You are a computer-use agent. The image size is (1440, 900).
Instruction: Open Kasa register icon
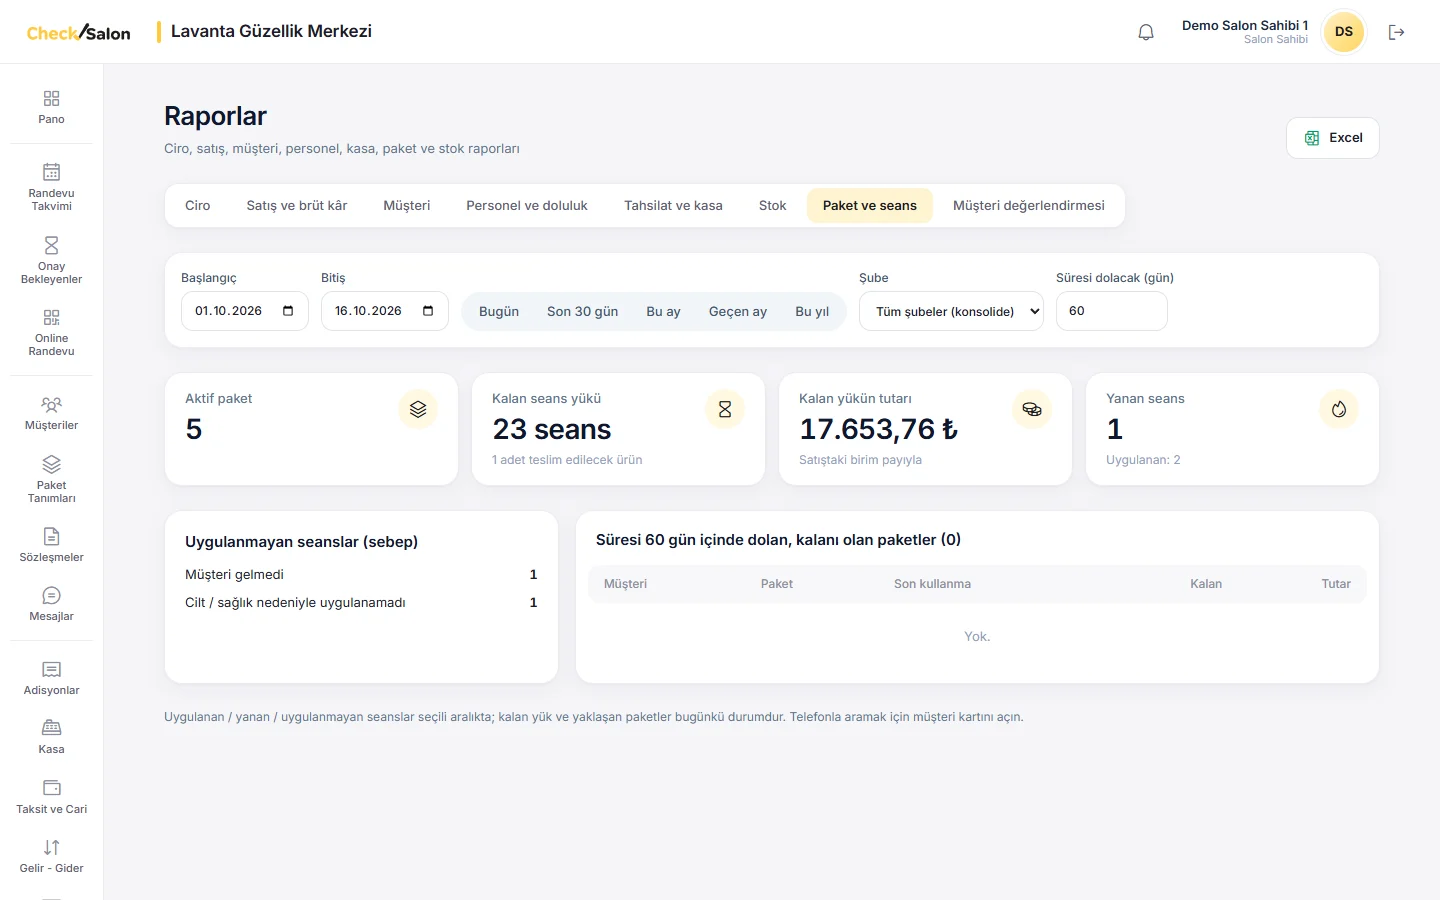point(51,728)
